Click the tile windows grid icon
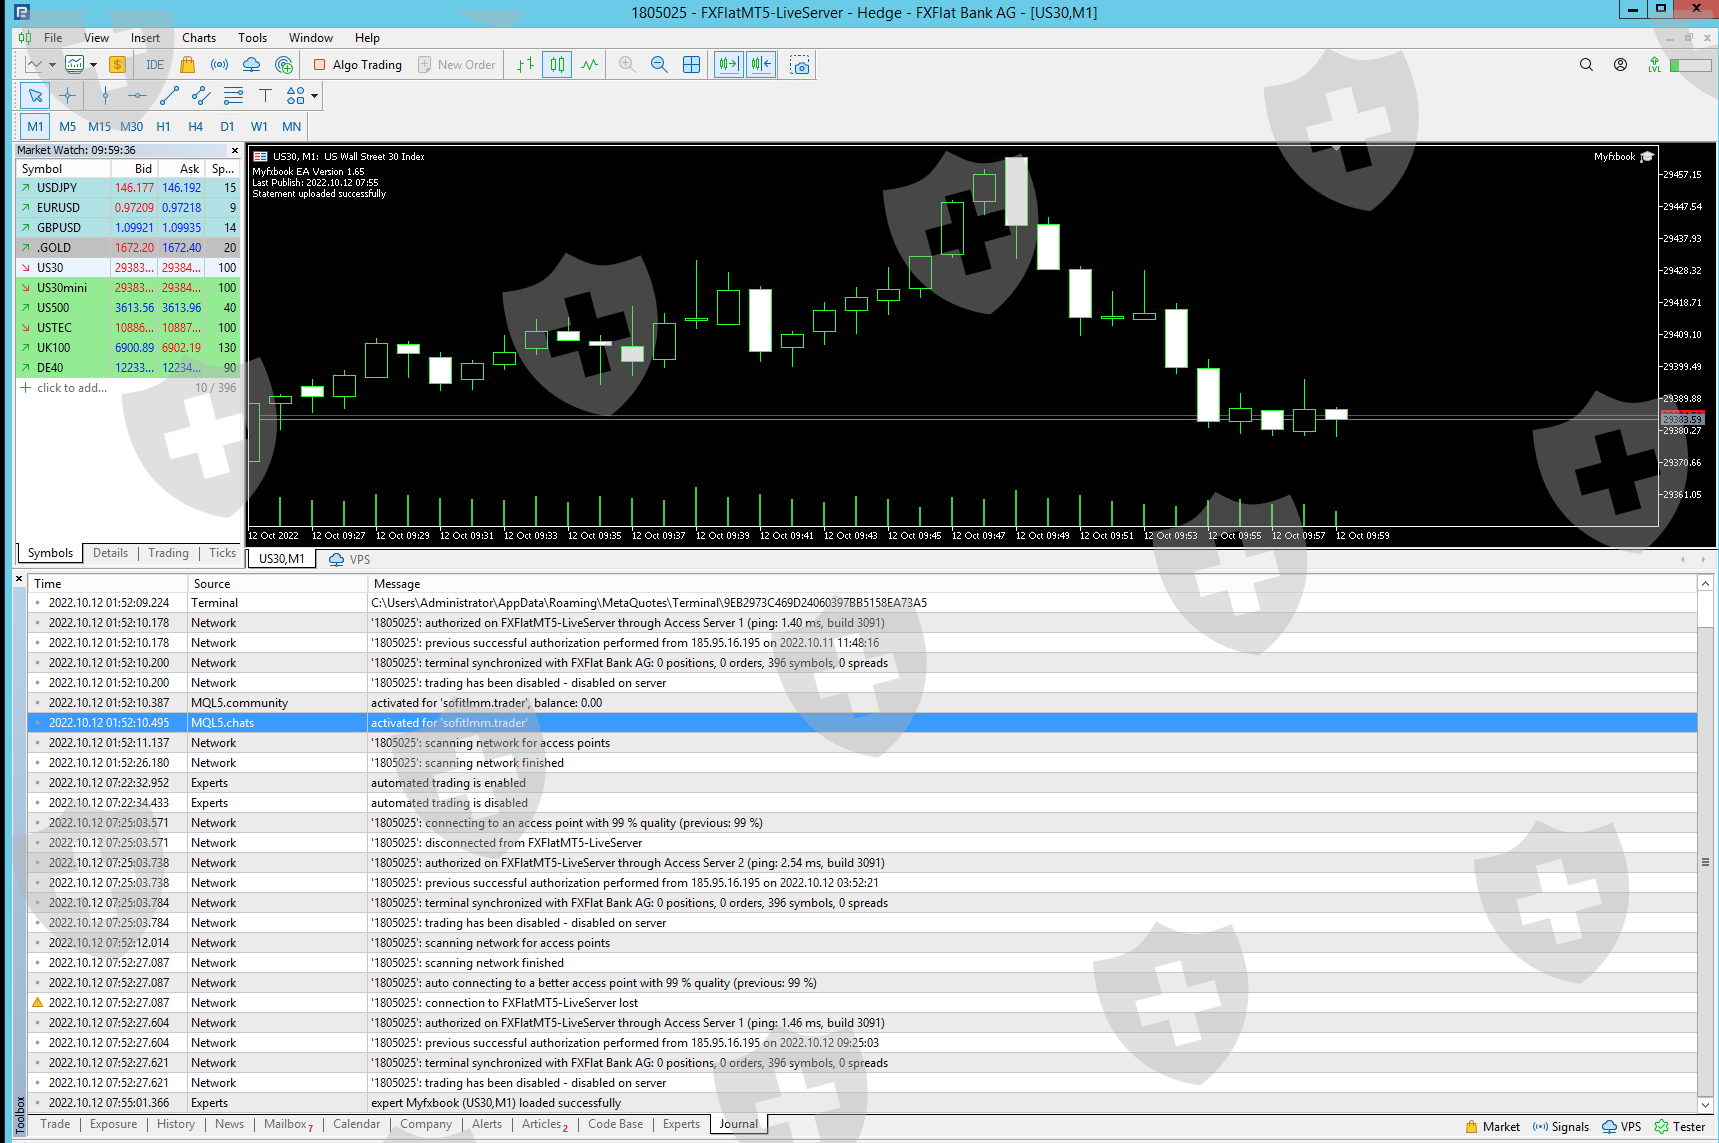The width and height of the screenshot is (1719, 1143). click(691, 65)
